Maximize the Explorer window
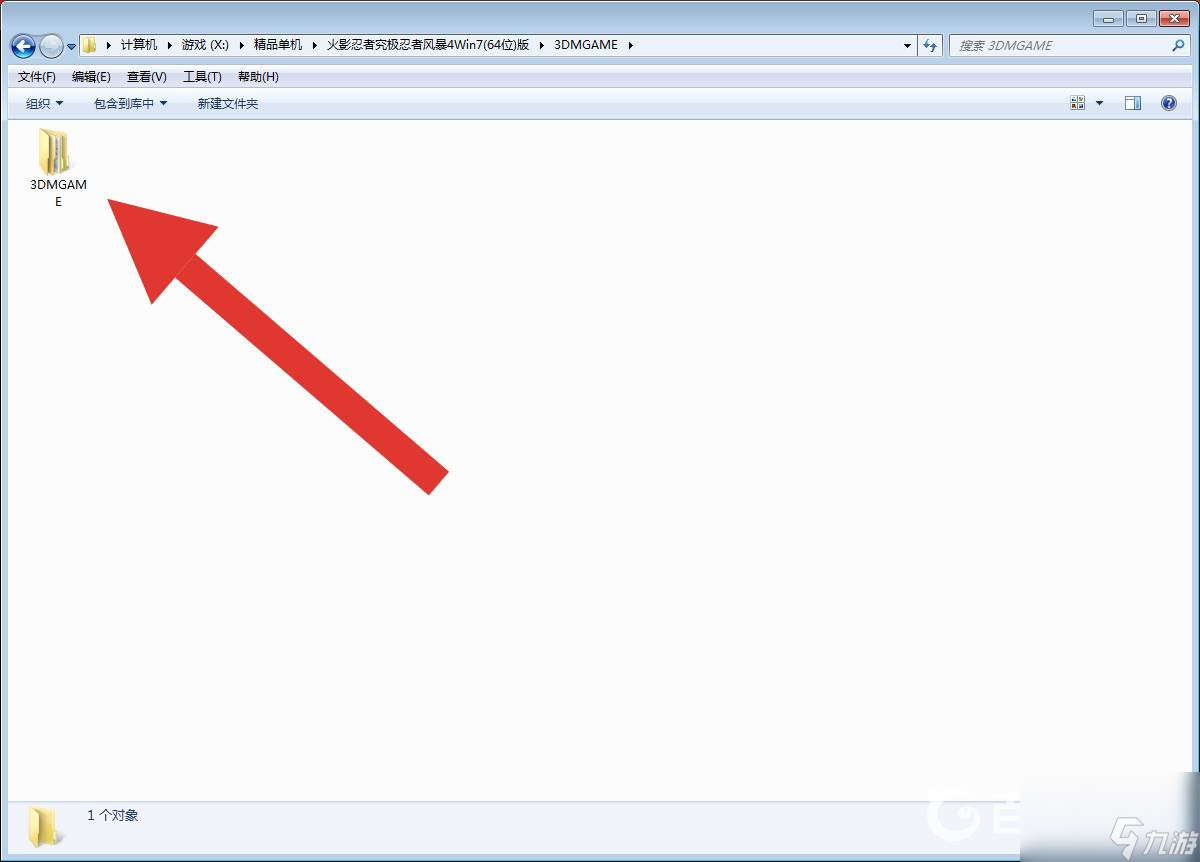Viewport: 1200px width, 862px height. [1140, 18]
